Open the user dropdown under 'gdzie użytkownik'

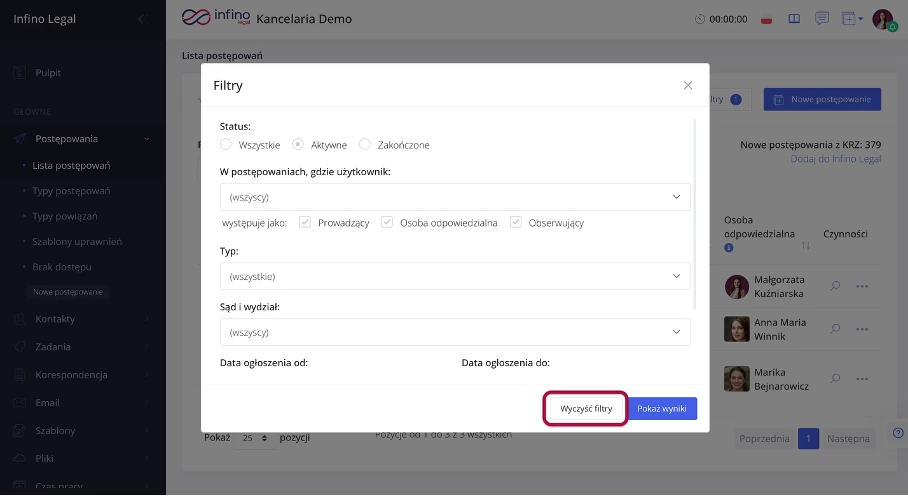455,197
